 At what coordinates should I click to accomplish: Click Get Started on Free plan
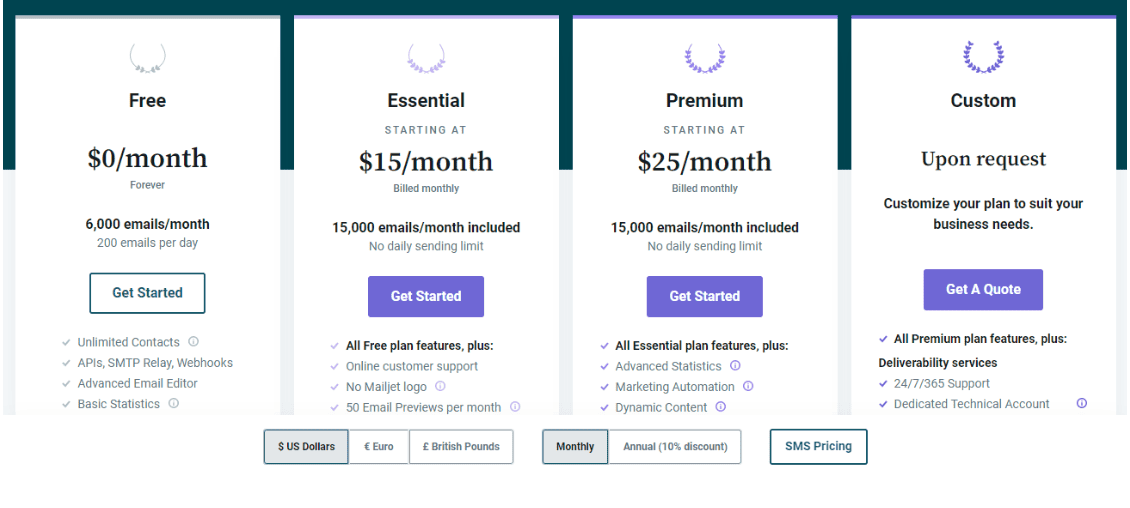pos(147,293)
